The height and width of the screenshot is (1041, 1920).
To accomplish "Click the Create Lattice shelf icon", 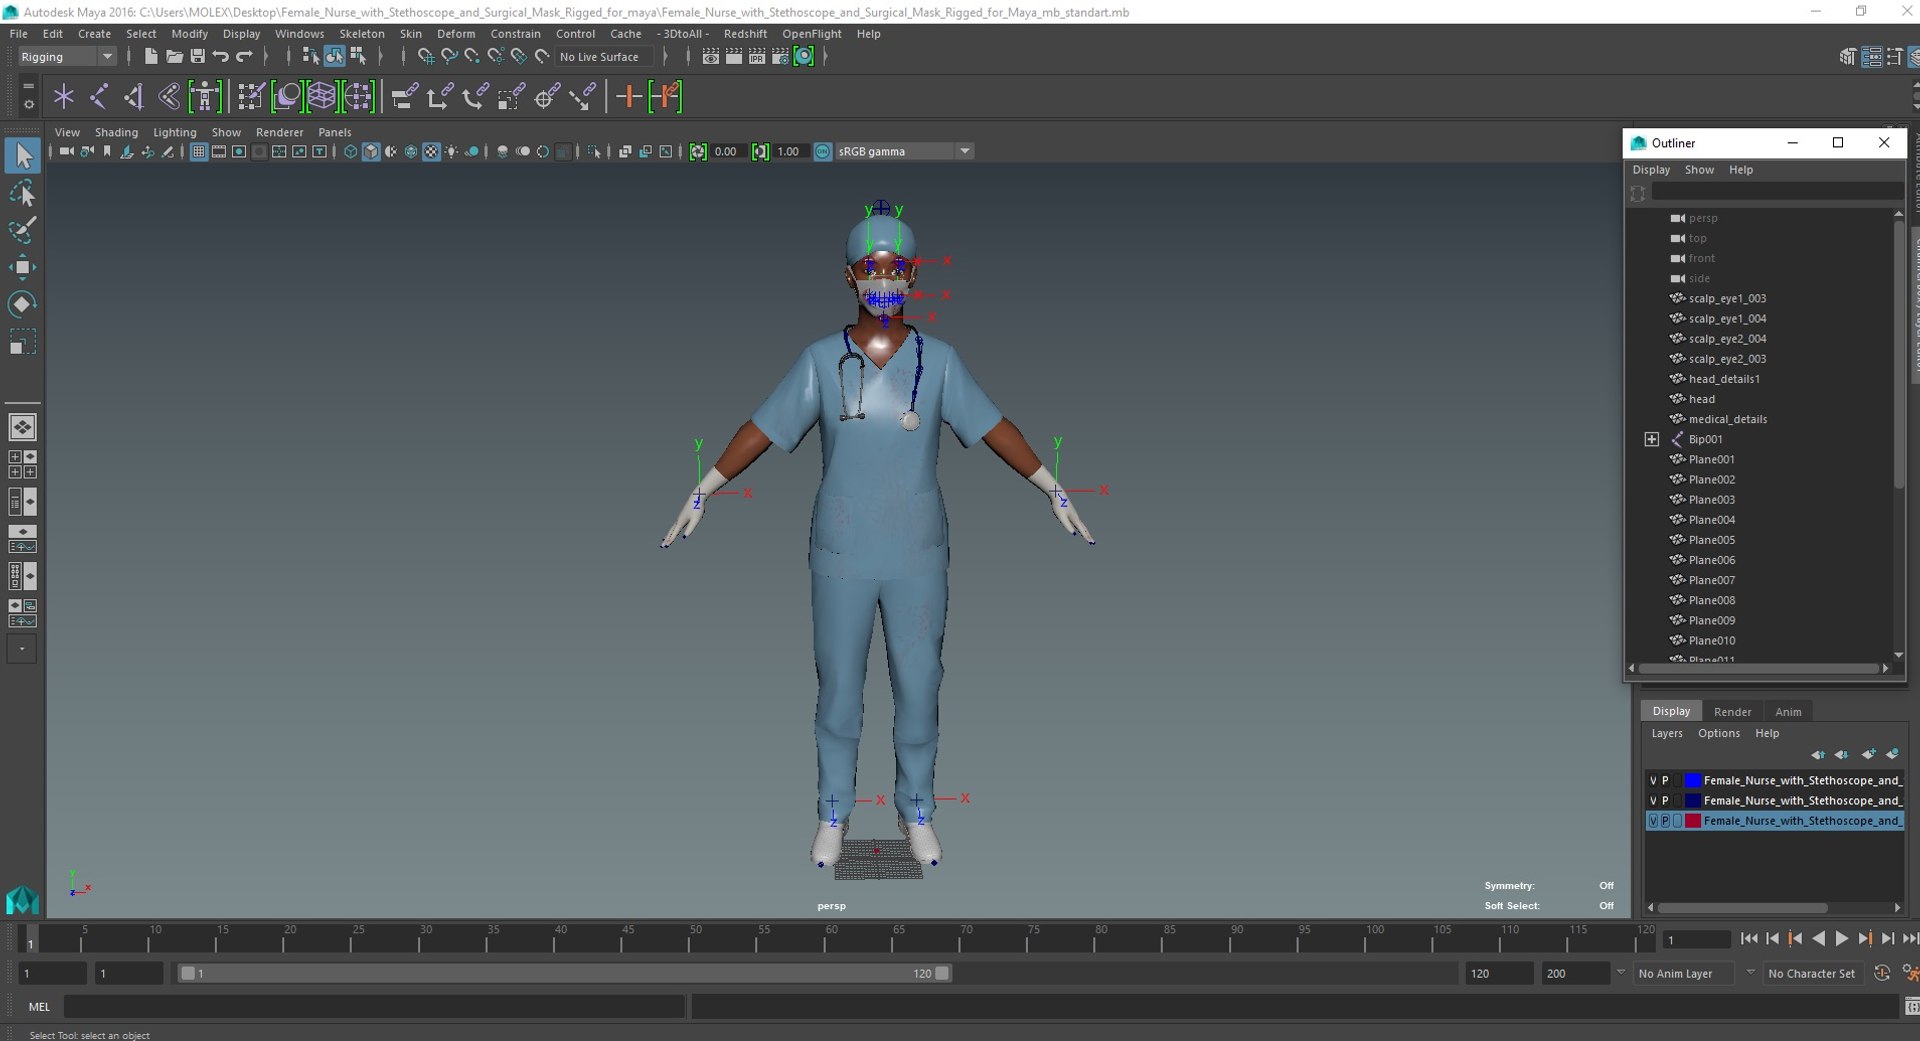I will (322, 97).
